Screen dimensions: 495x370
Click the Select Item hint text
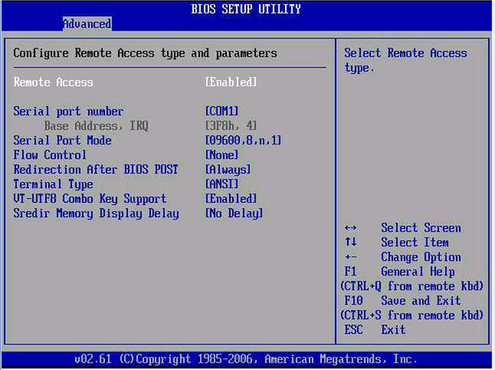coord(415,242)
